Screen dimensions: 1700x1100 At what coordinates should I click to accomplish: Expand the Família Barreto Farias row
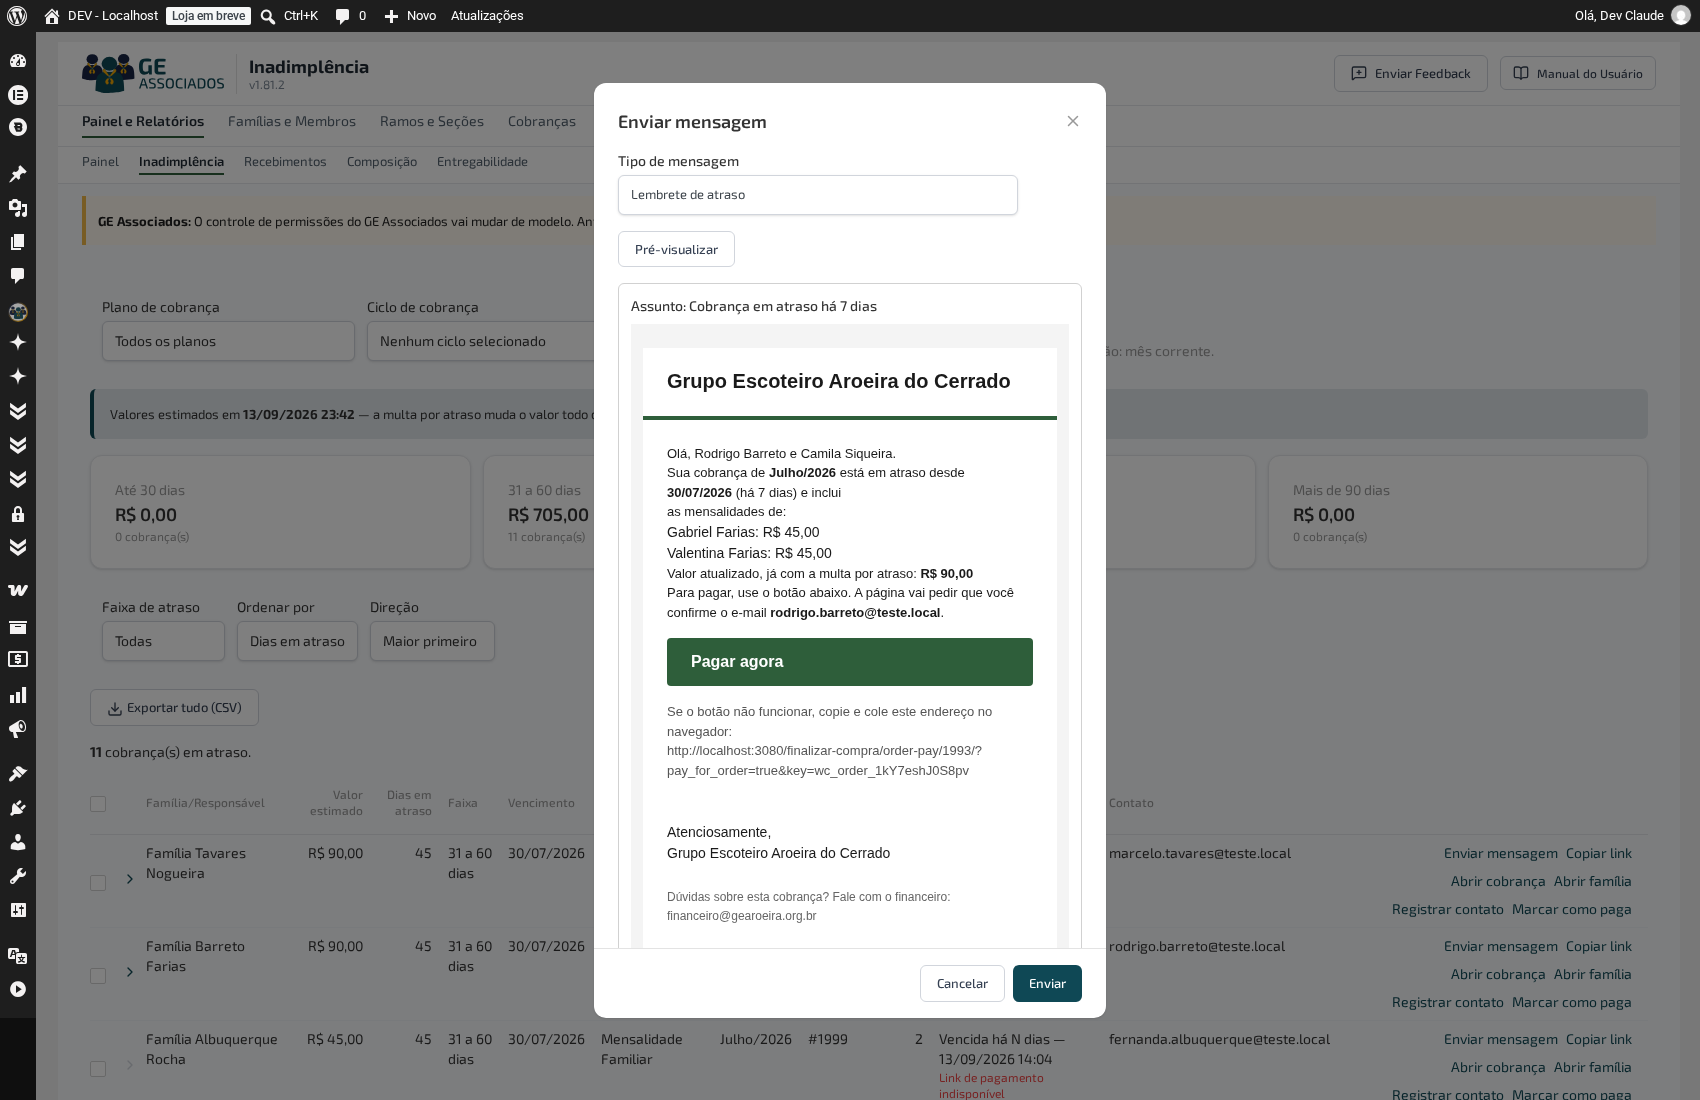[130, 972]
